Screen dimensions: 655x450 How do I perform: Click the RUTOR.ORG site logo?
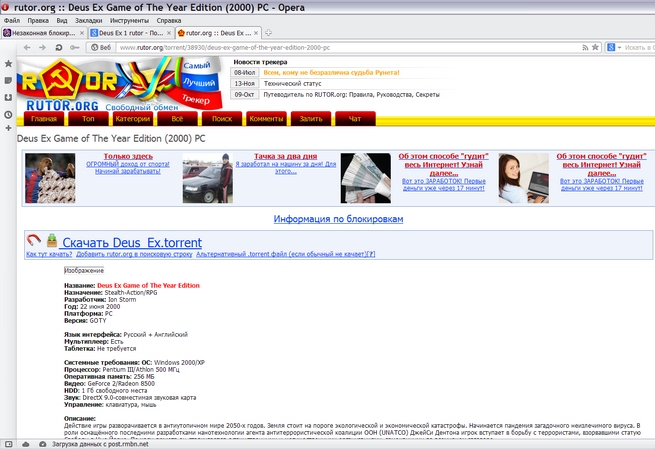pos(119,85)
